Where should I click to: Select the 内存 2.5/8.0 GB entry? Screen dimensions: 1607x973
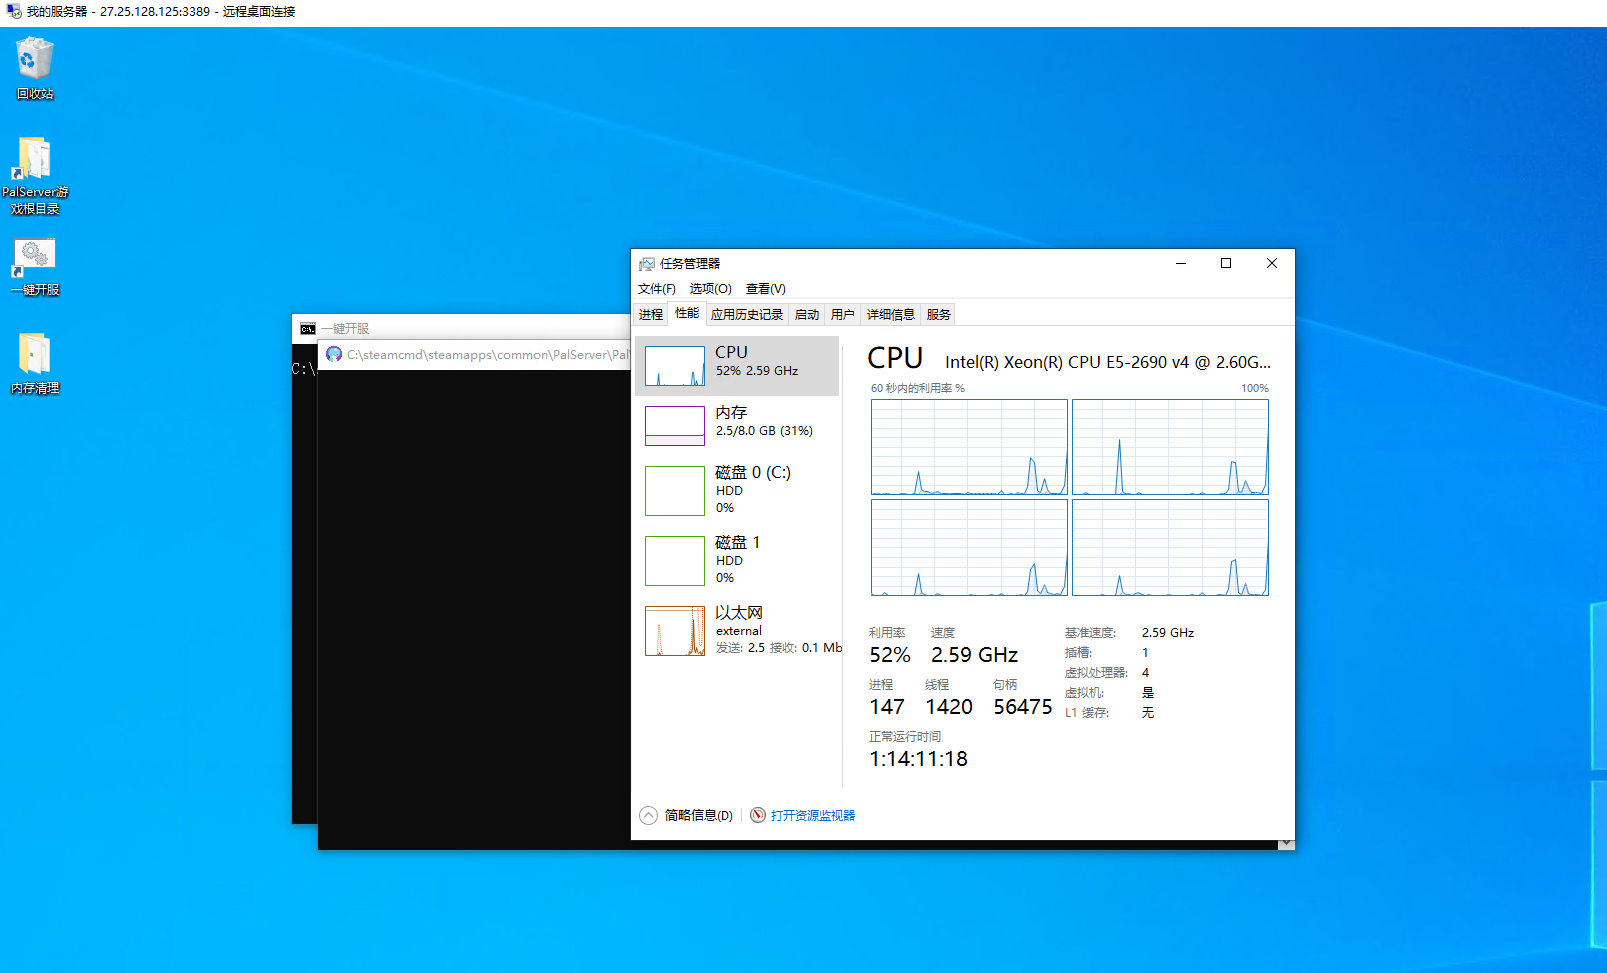tap(737, 426)
